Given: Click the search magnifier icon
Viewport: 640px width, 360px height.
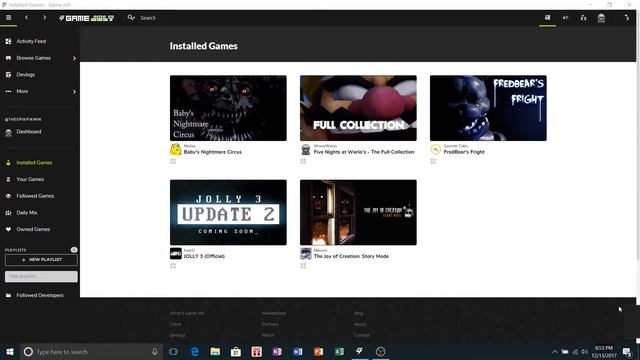Looking at the screenshot, I should point(131,18).
